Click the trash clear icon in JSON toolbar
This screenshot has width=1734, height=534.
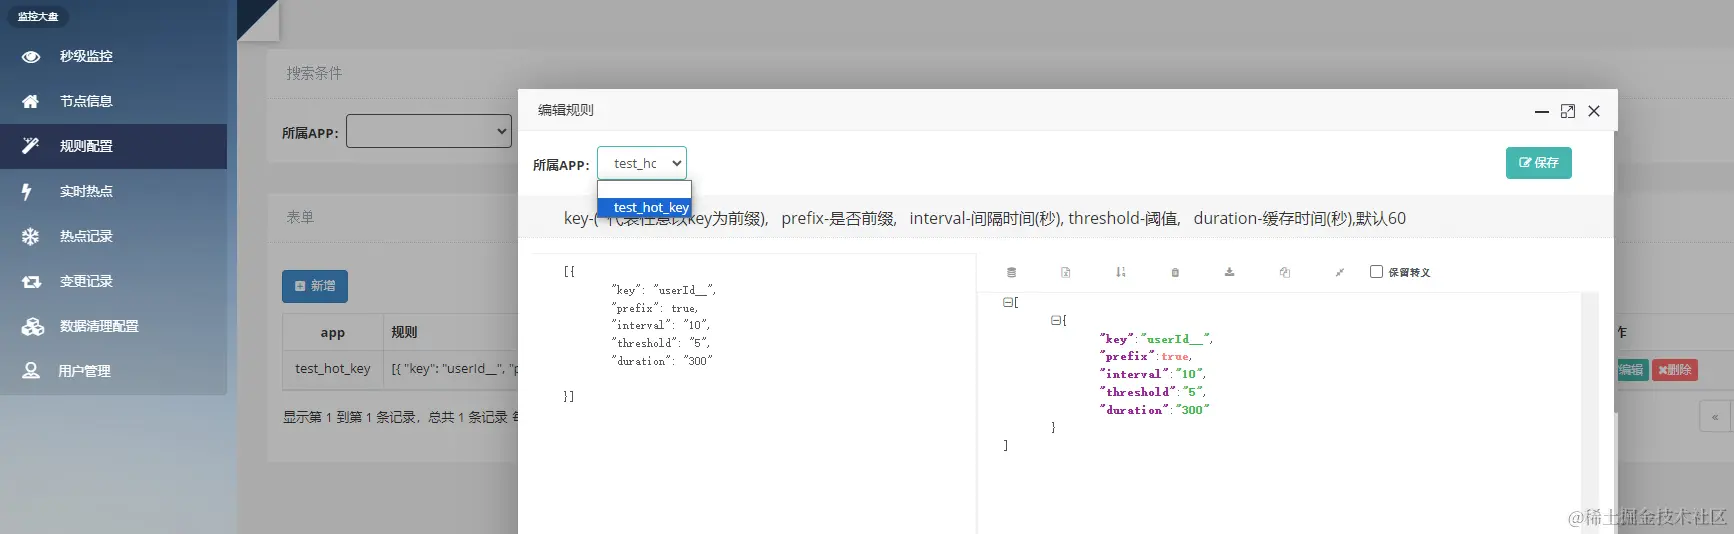1175,272
